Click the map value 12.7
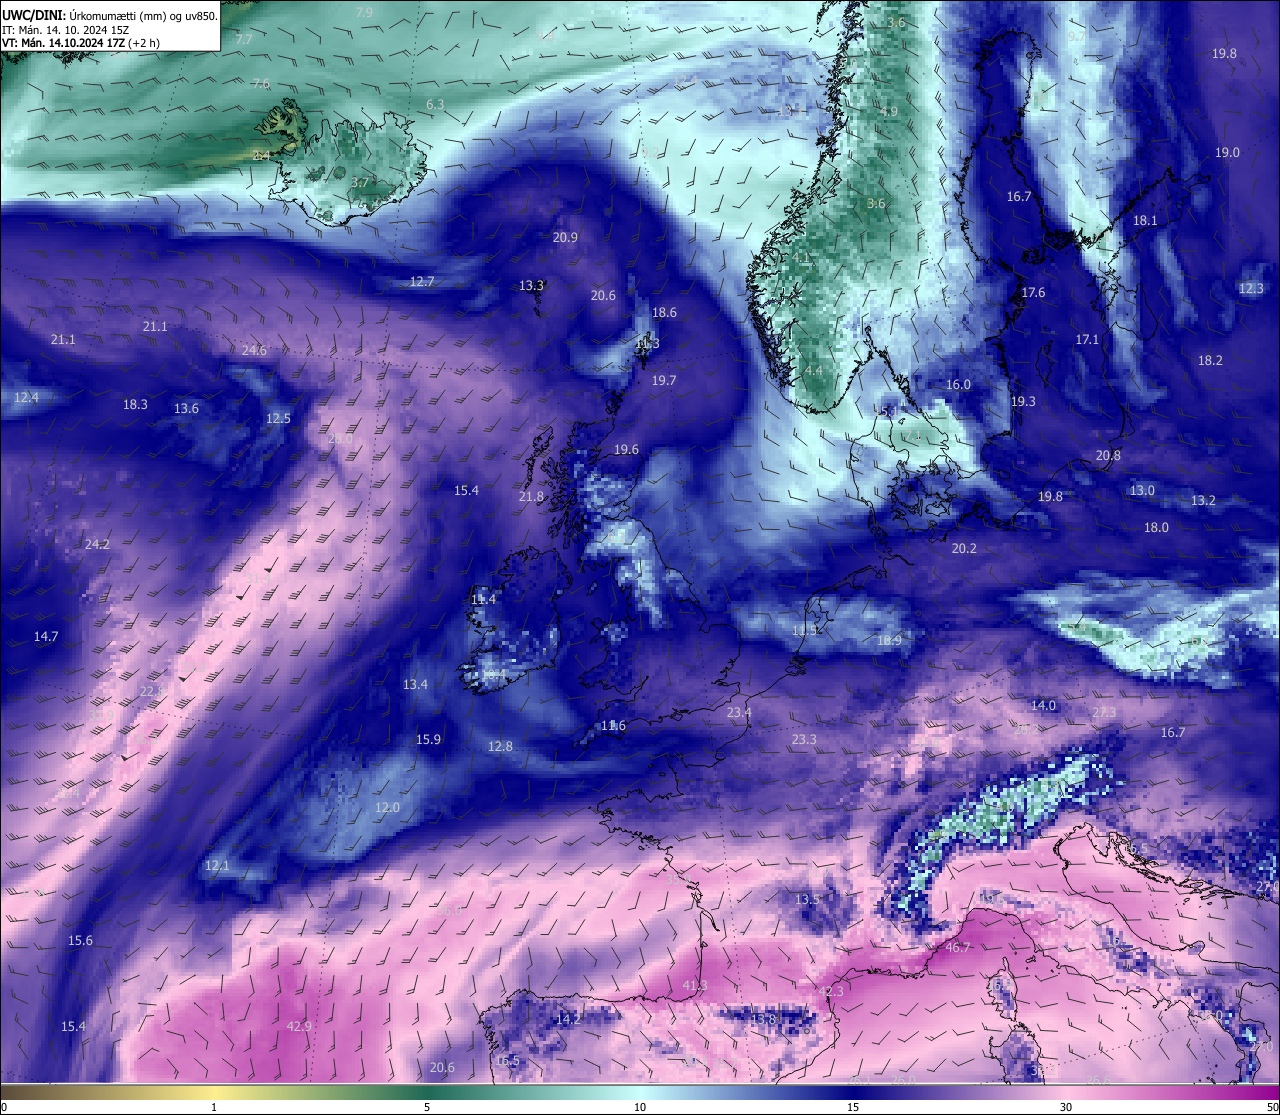Image resolution: width=1280 pixels, height=1115 pixels. click(x=422, y=281)
